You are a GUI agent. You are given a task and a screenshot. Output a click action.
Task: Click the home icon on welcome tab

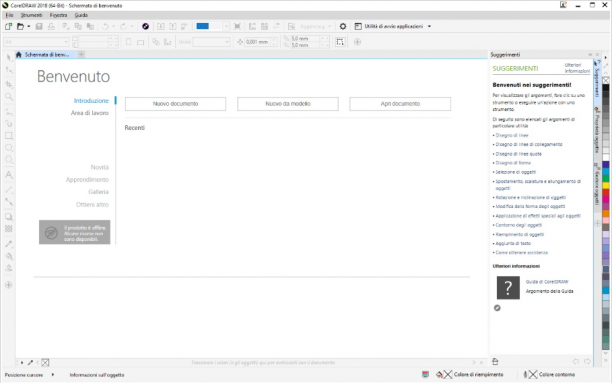pyautogui.click(x=19, y=55)
